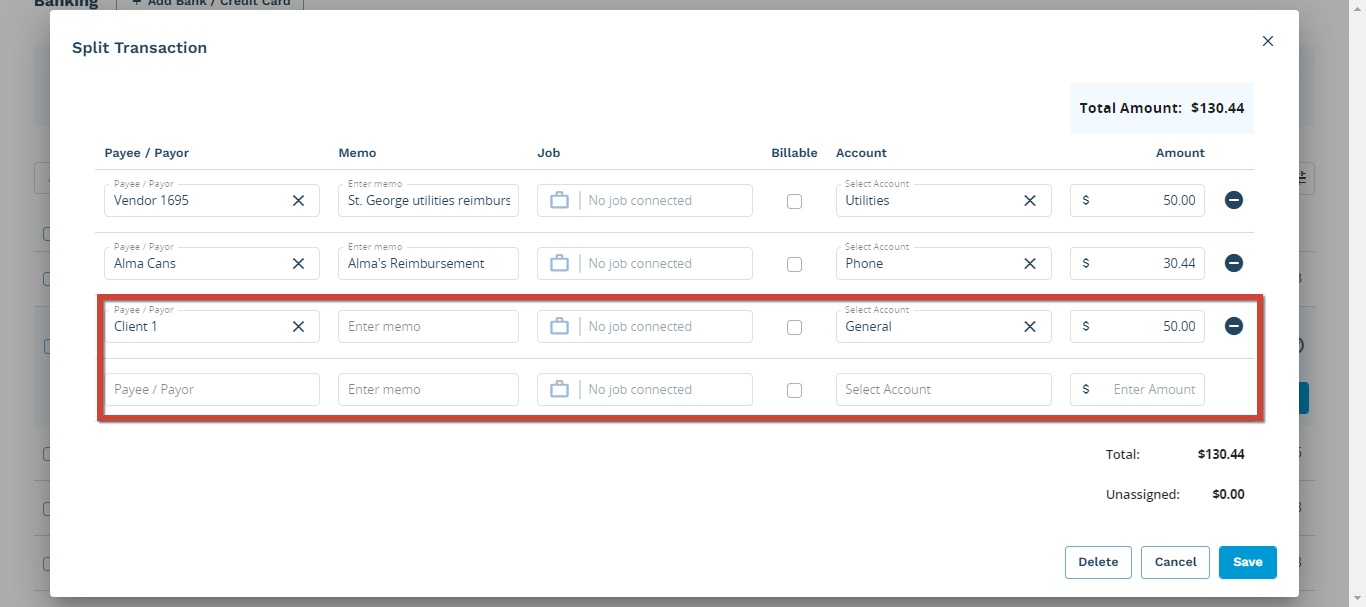Check Billable for Client 1 row
The image size is (1366, 607).
(794, 327)
